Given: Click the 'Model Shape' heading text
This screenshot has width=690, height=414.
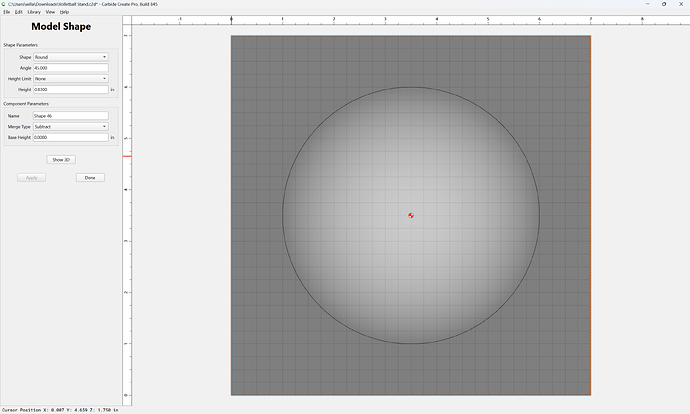Looking at the screenshot, I should click(61, 27).
